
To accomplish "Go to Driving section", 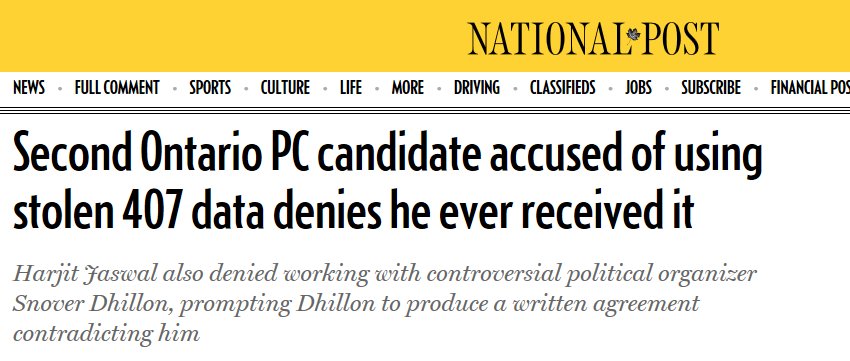I will (x=477, y=88).
